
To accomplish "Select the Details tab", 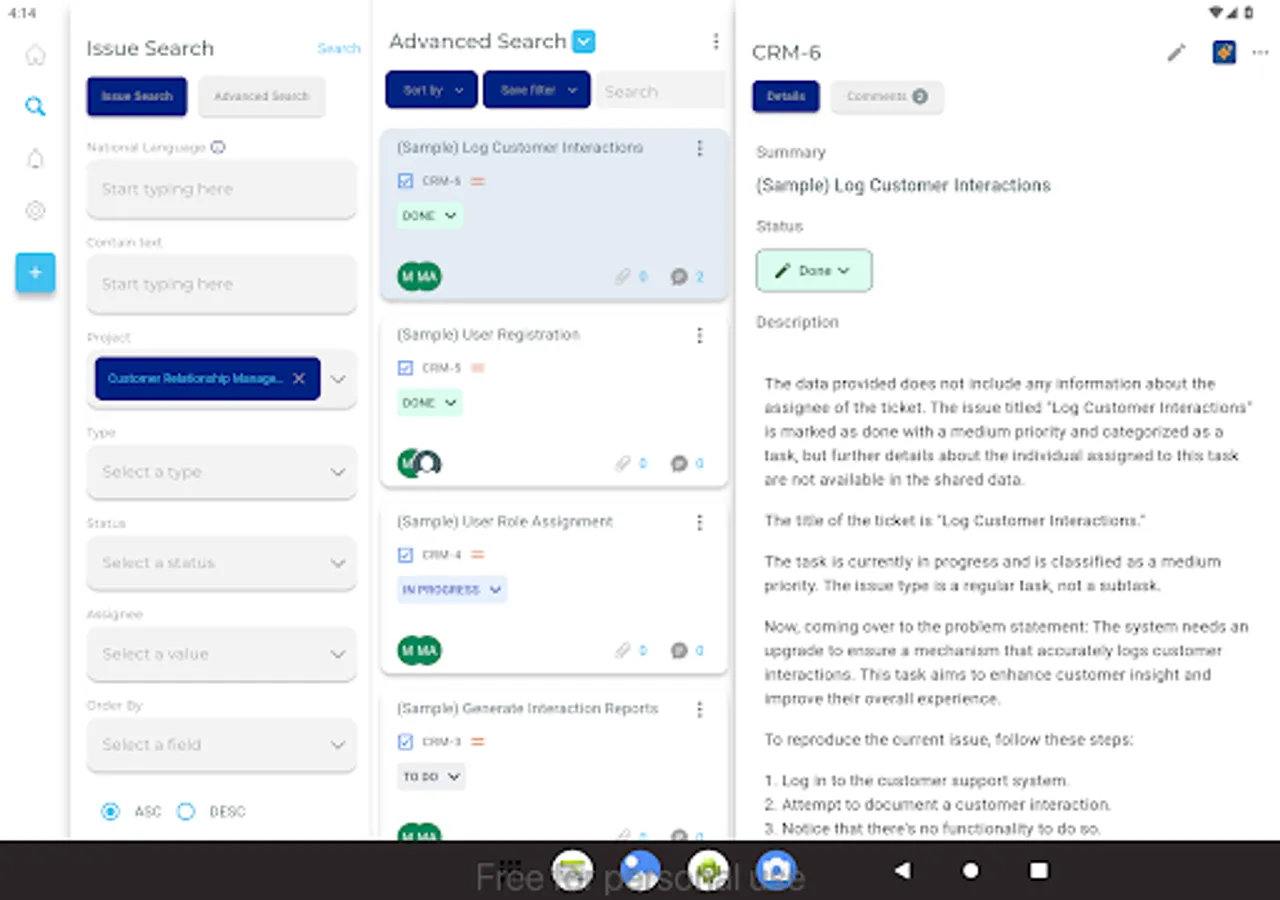I will tap(785, 96).
